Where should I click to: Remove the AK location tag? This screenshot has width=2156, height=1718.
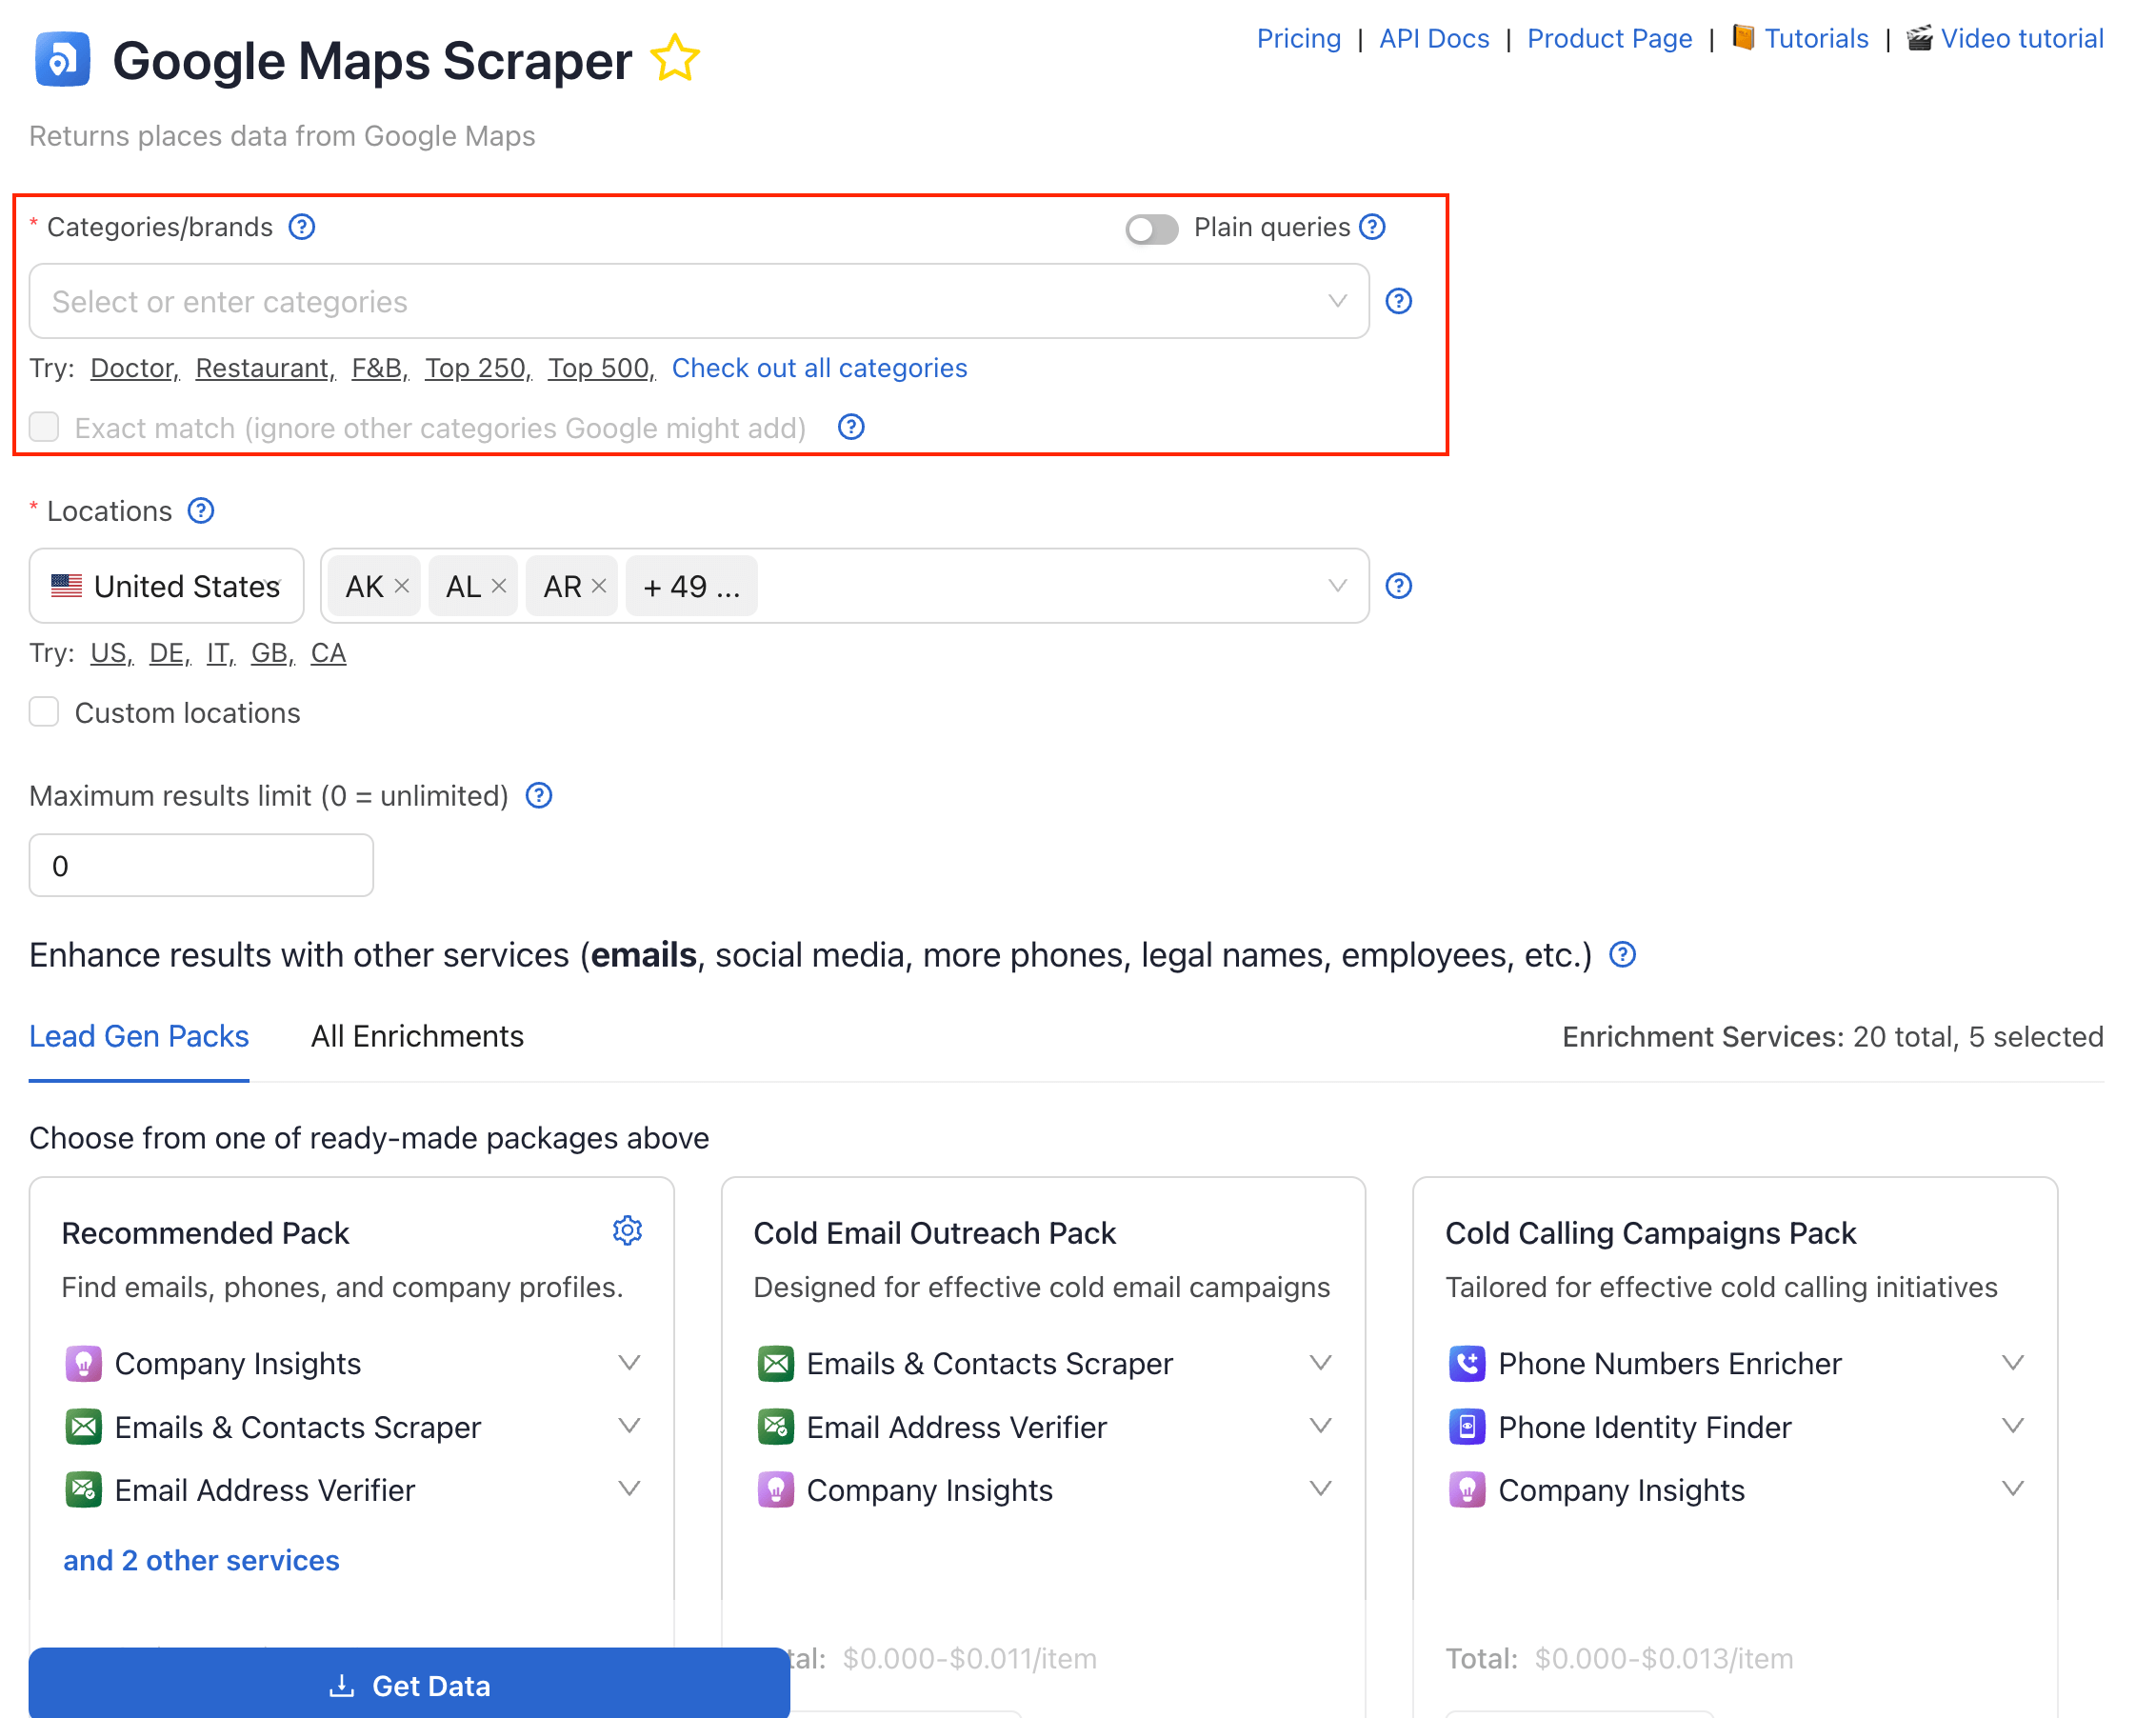pyautogui.click(x=402, y=586)
